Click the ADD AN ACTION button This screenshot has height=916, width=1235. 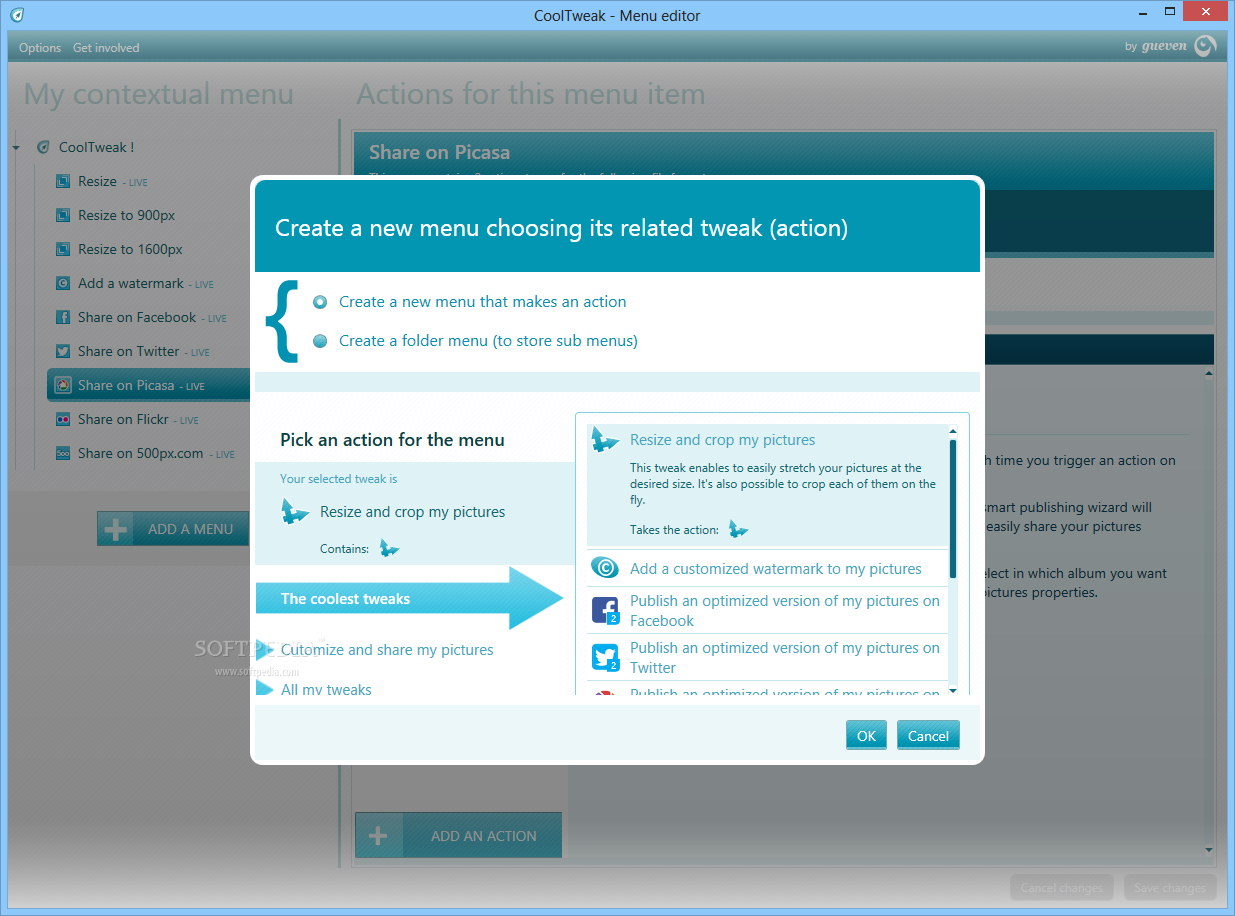458,835
